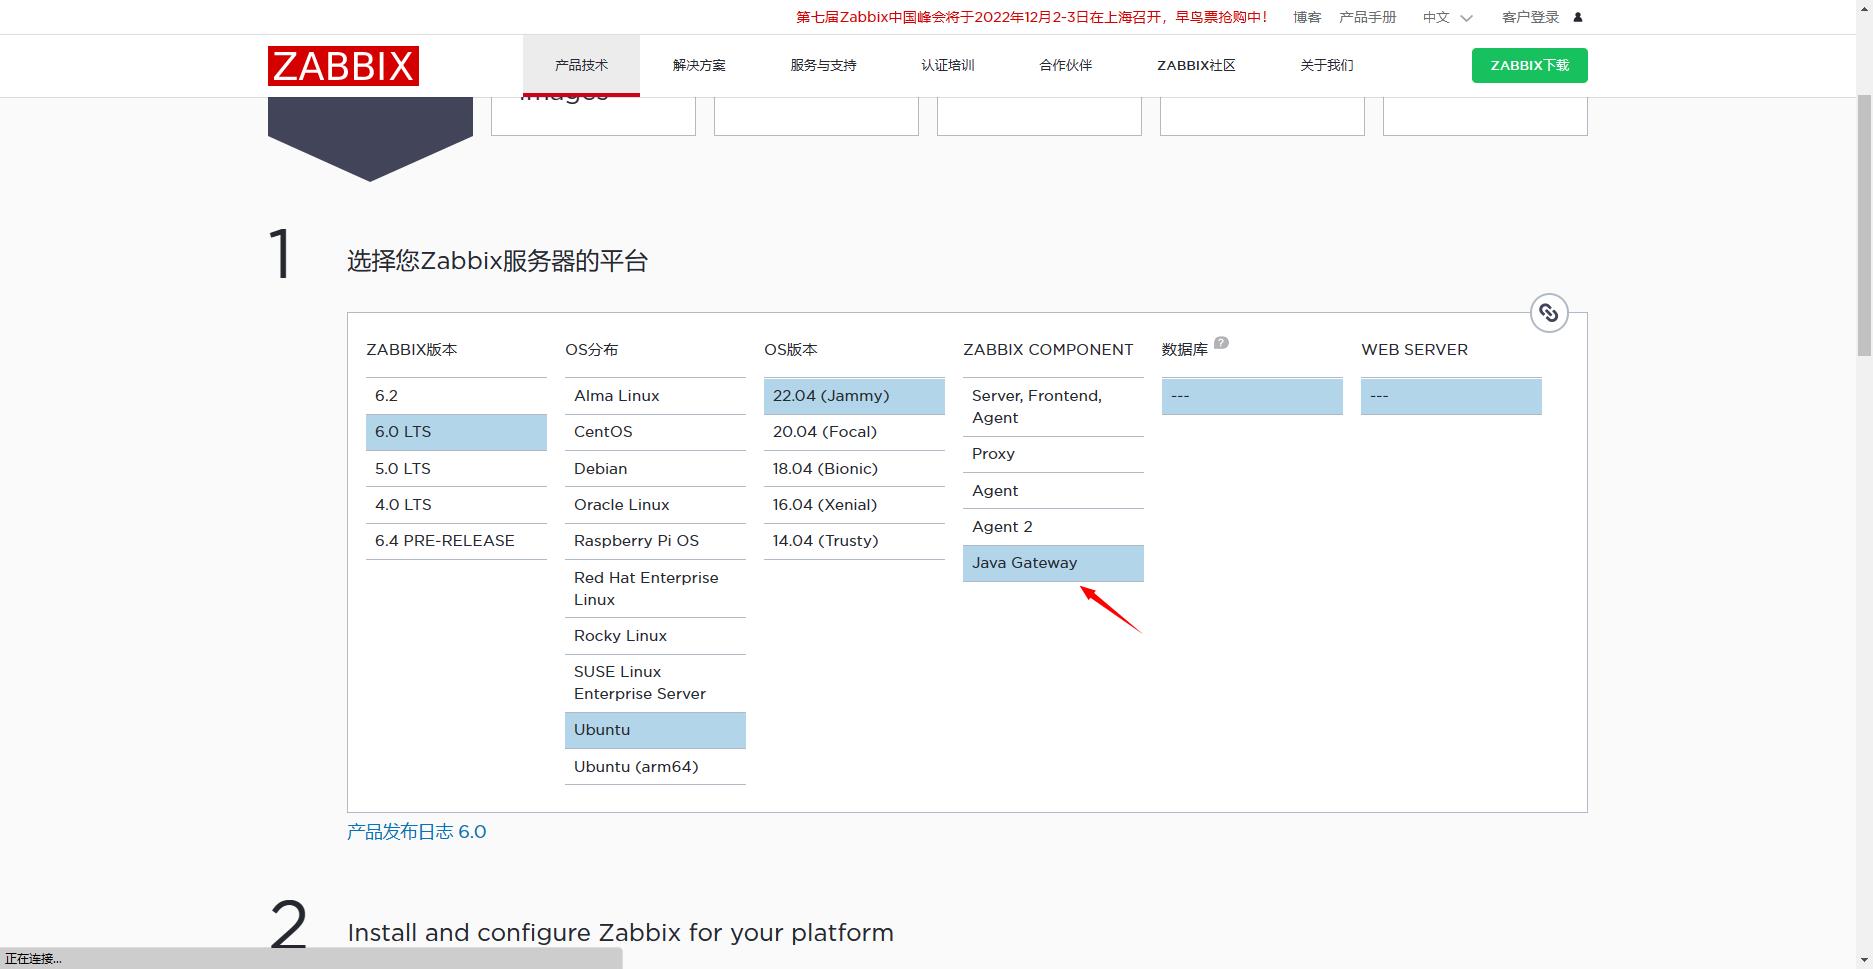Select the Agent 2 component
Viewport: 1873px width, 969px height.
(x=1053, y=527)
